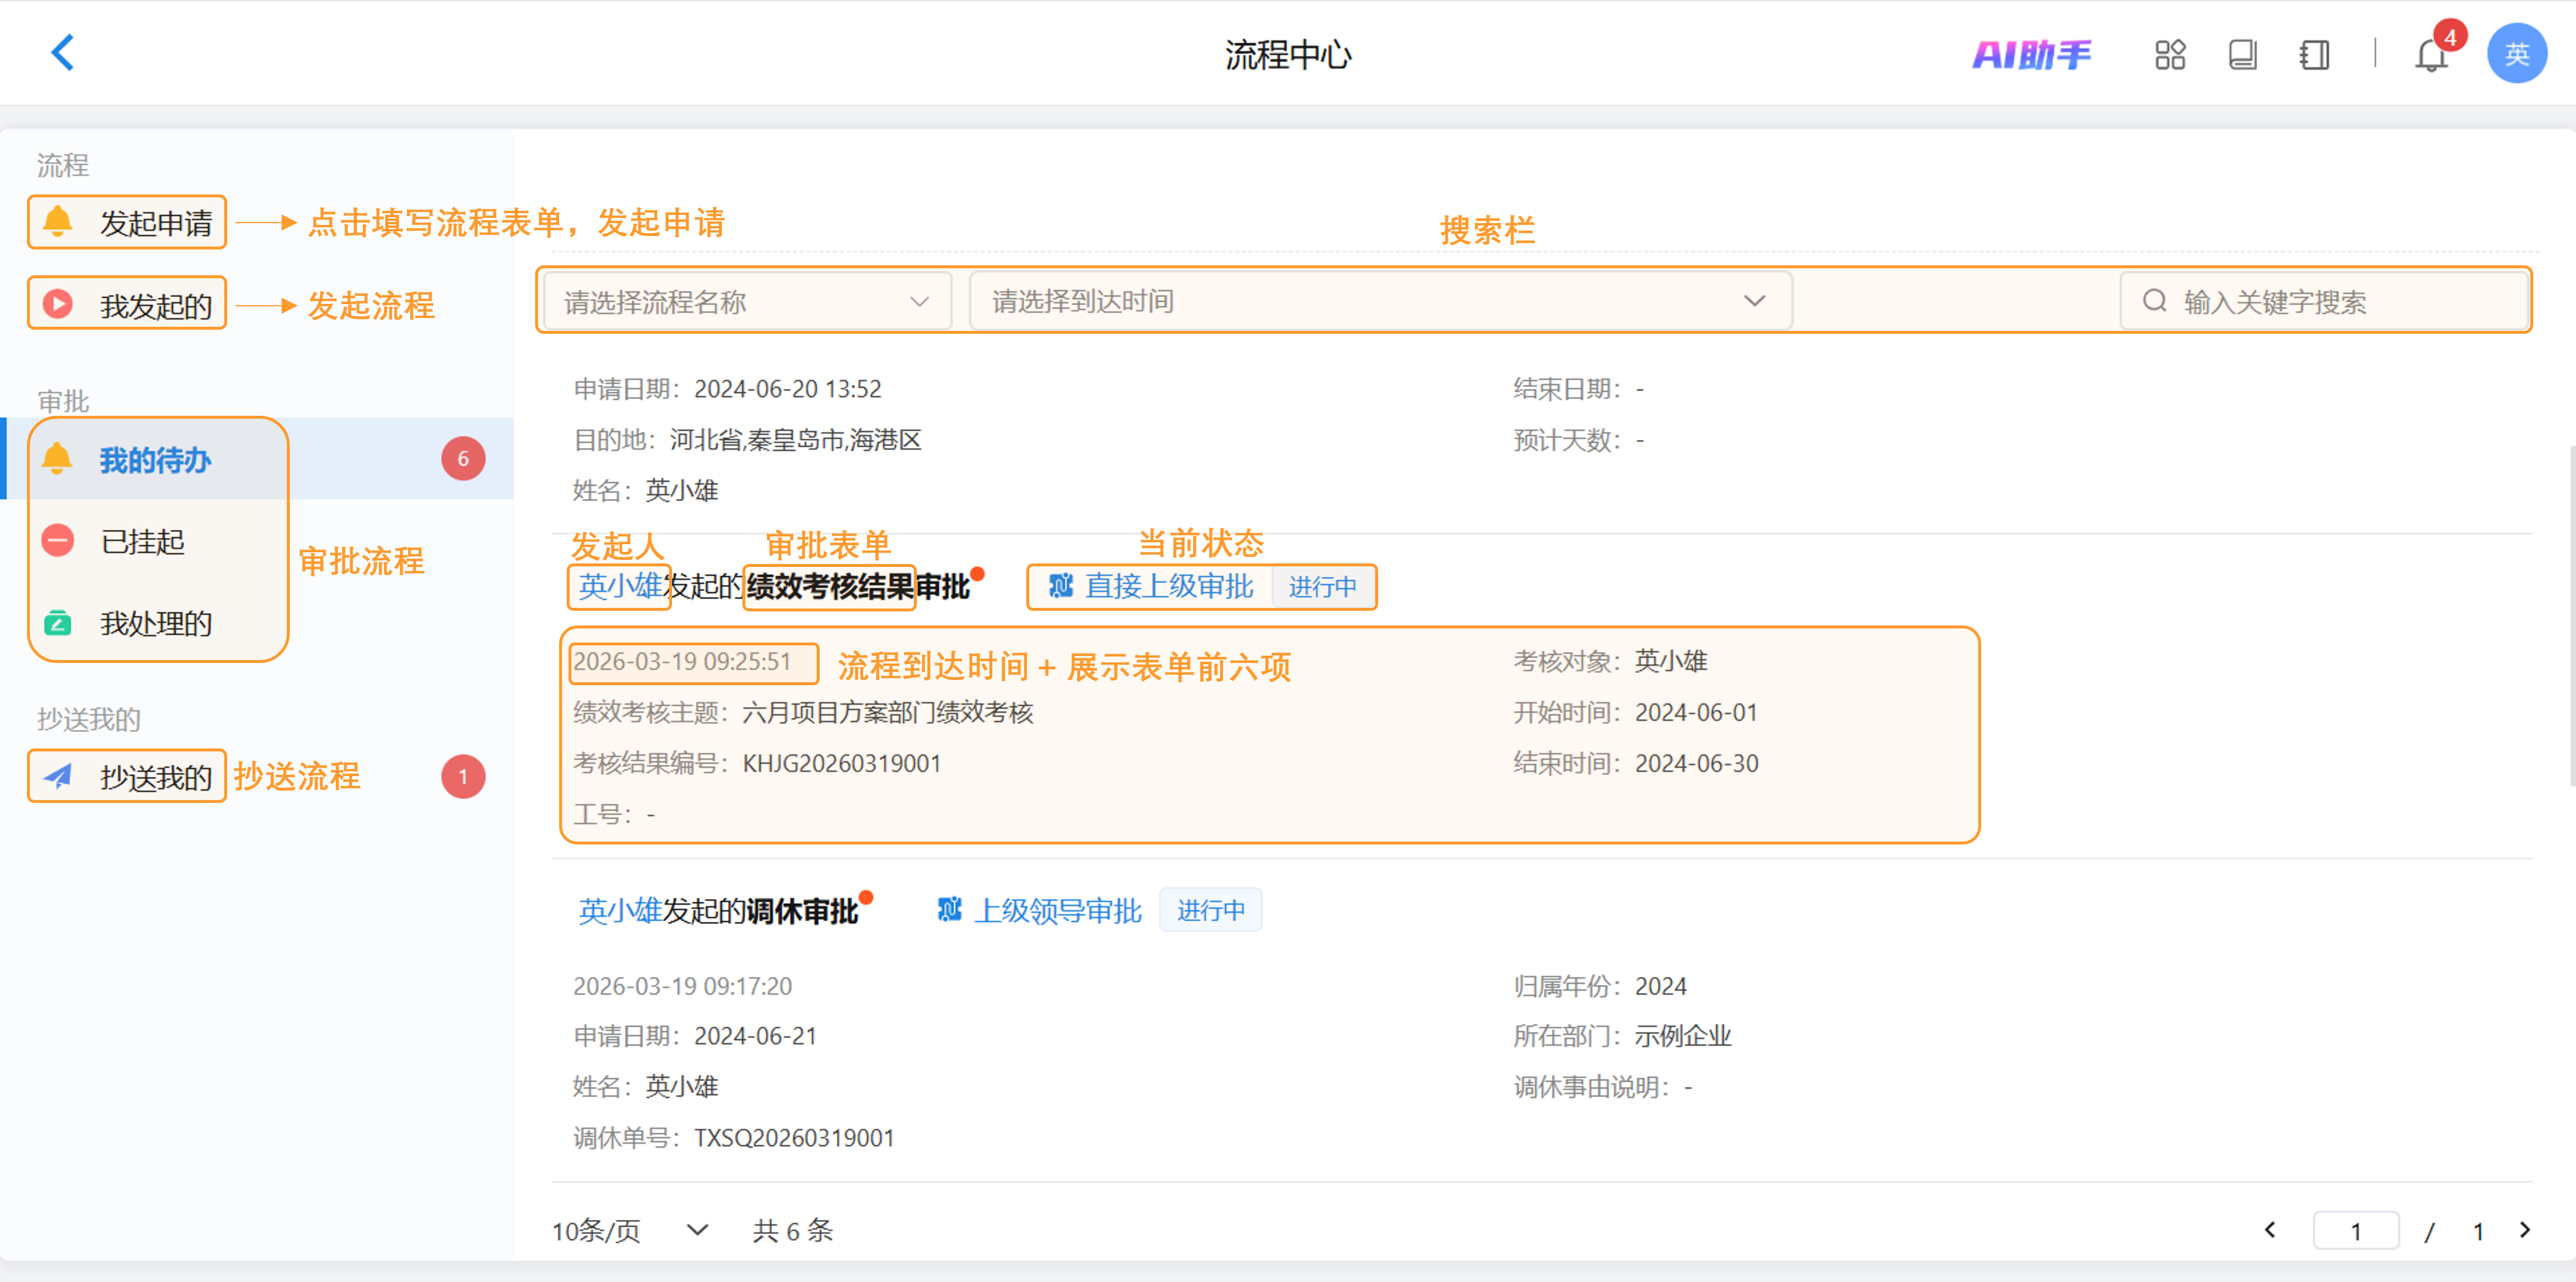Click the back arrow icon

[62, 53]
